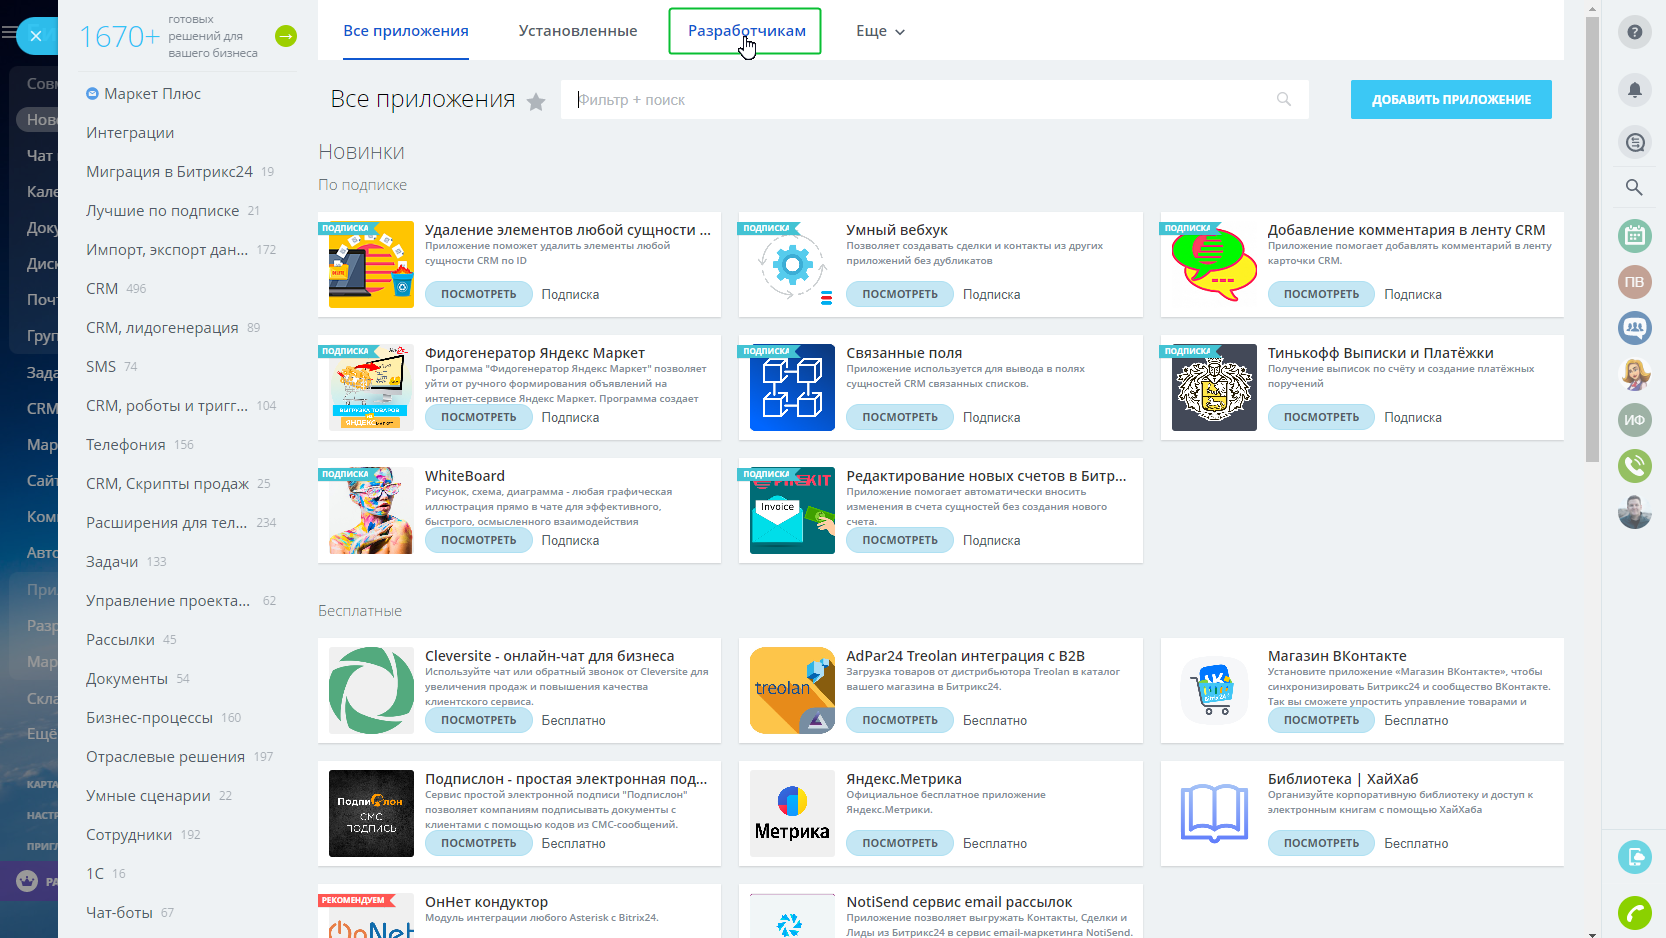The height and width of the screenshot is (938, 1666).
Task: Click ПОСМОТРЕТЬ for Редактирование новых счетов
Action: (x=900, y=540)
